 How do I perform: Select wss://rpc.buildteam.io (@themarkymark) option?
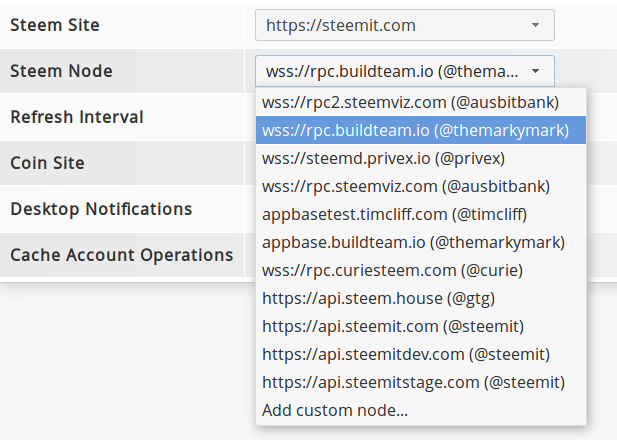(421, 130)
